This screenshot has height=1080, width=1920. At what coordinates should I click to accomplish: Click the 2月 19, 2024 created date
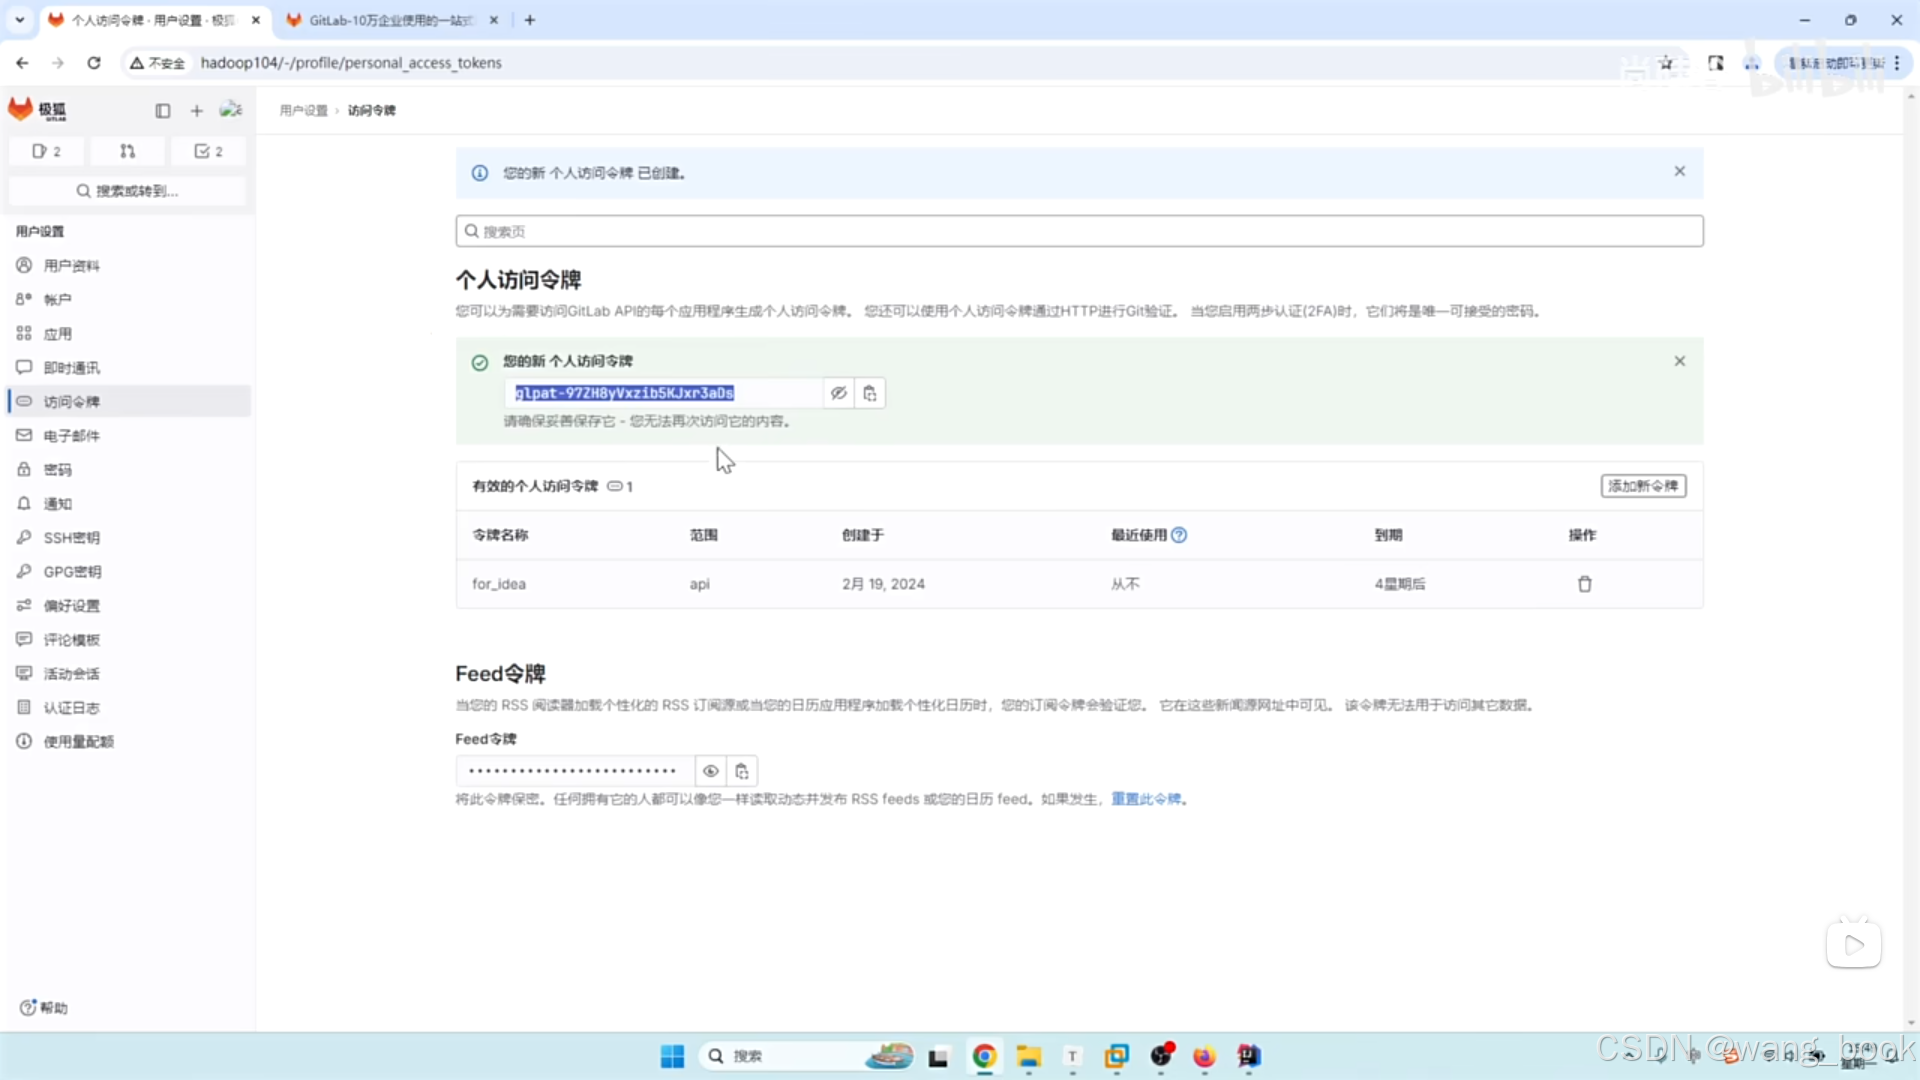click(883, 584)
